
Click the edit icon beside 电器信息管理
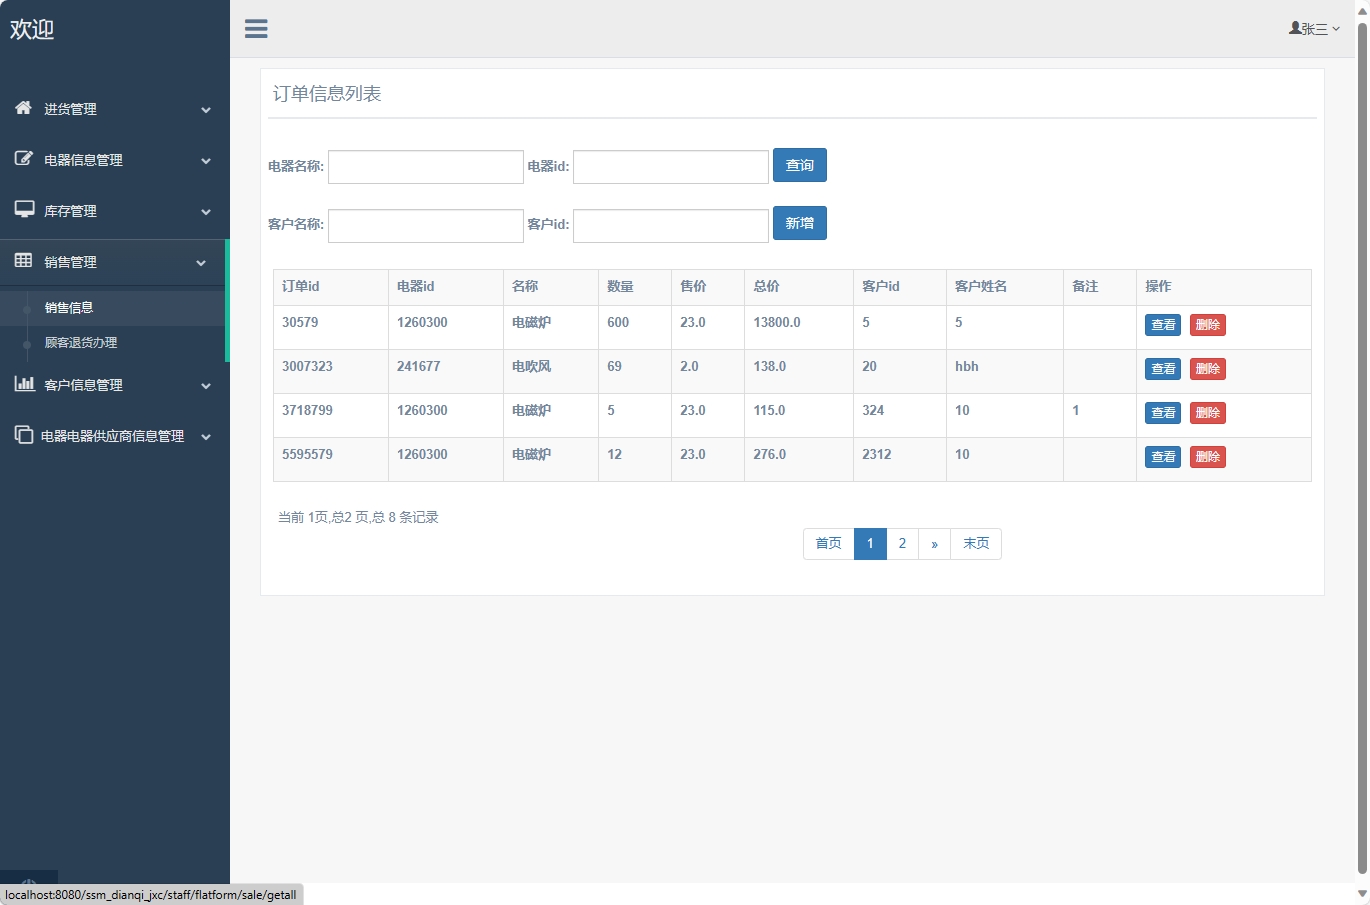[x=24, y=159]
